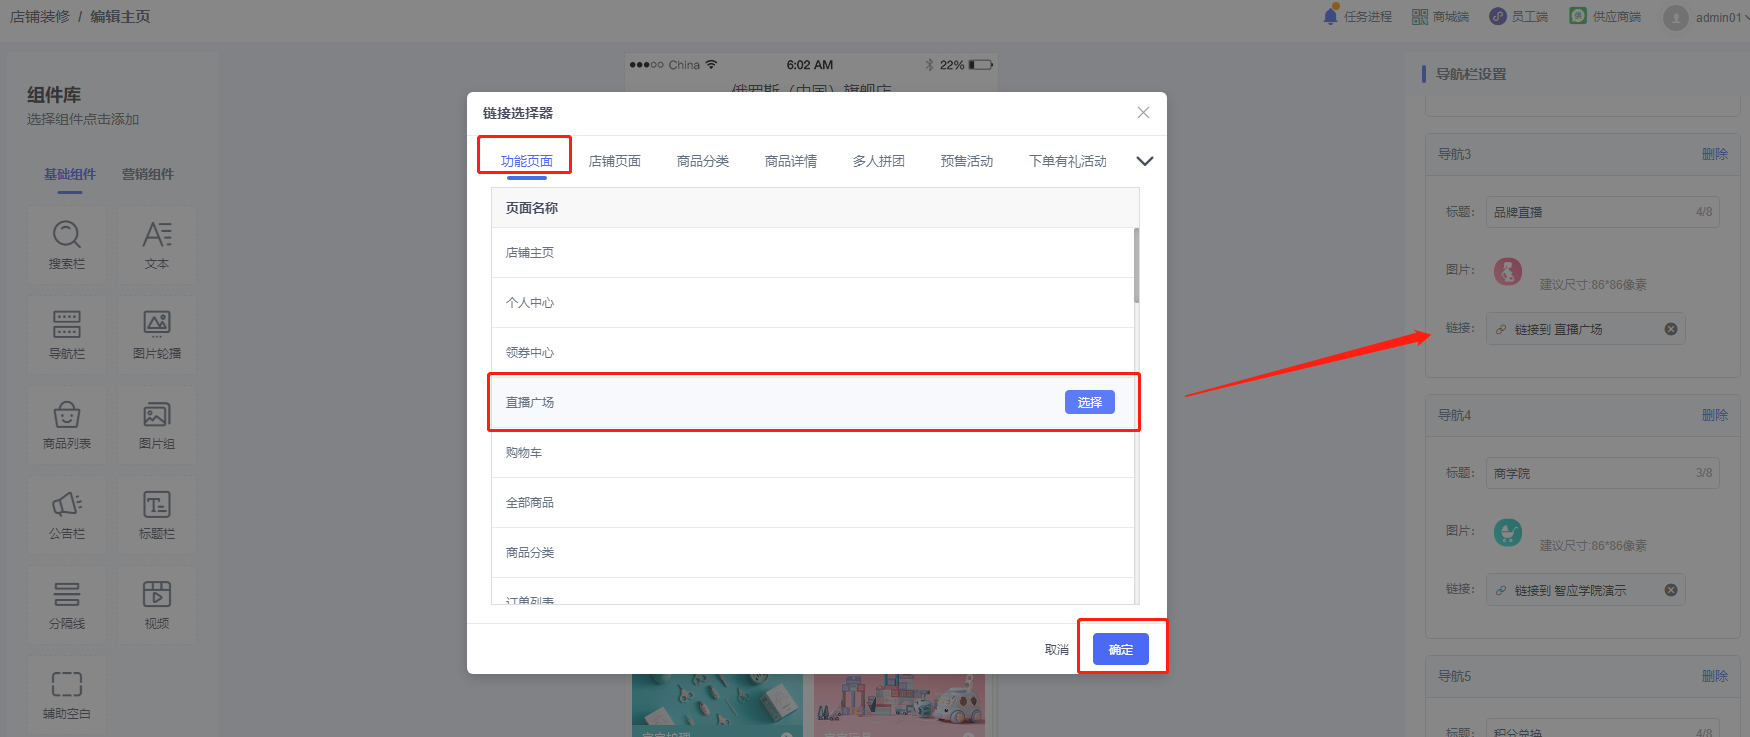Add the 标题栏 title bar component
Viewport: 1750px width, 737px height.
(x=157, y=515)
